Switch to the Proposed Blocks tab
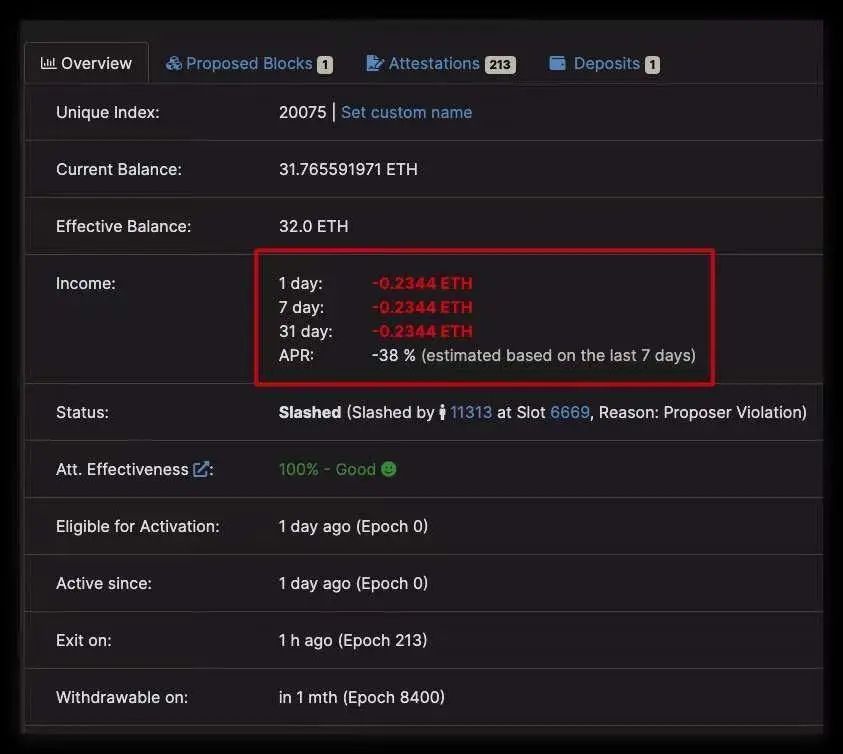 click(x=249, y=63)
